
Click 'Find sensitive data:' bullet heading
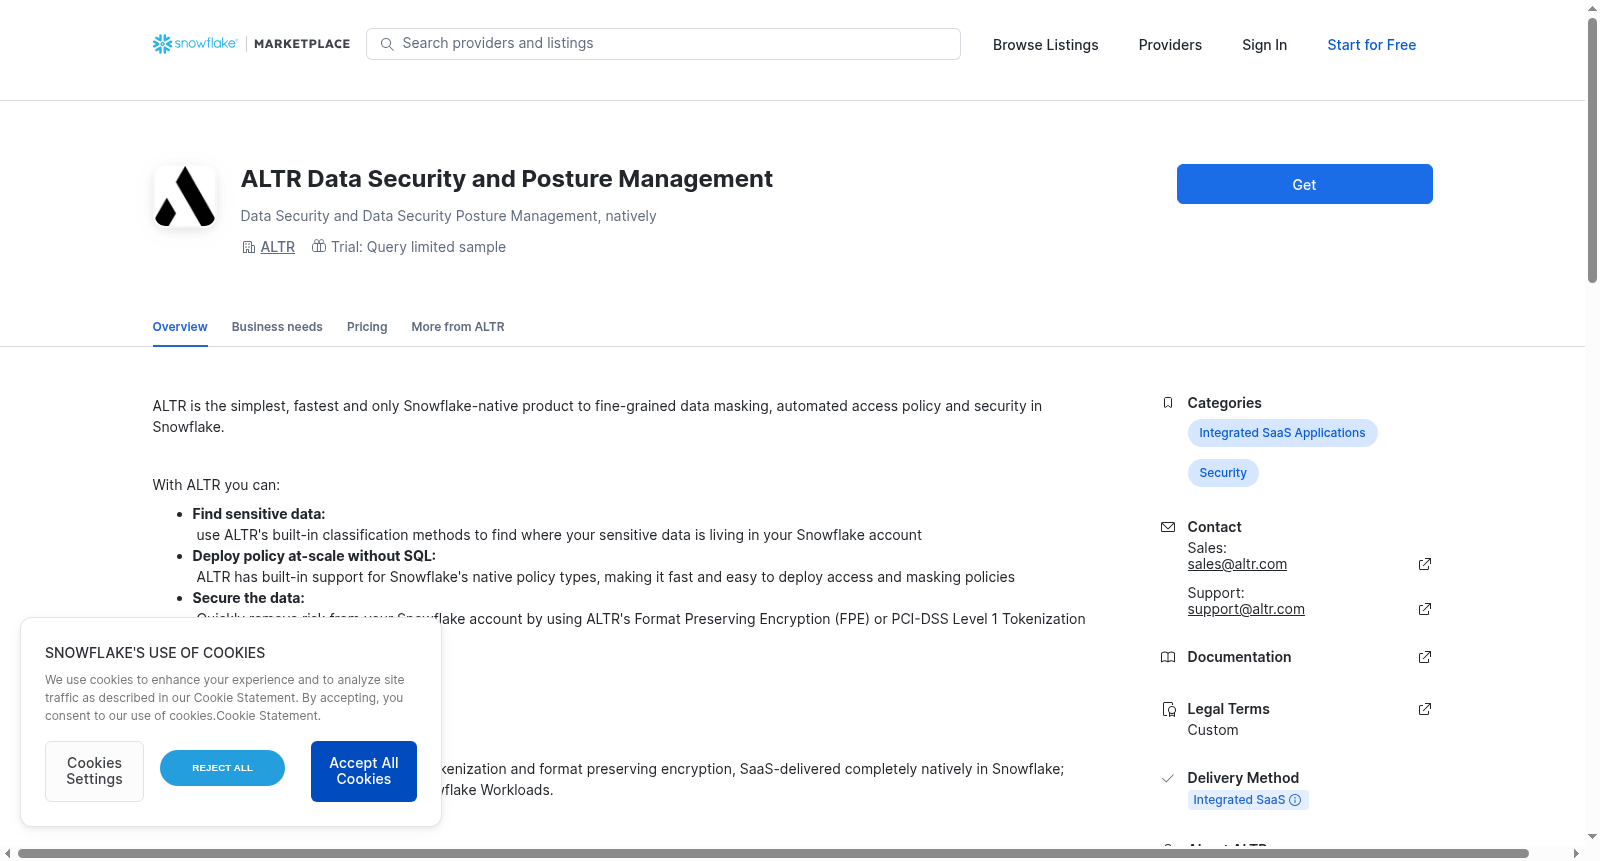[x=259, y=514]
